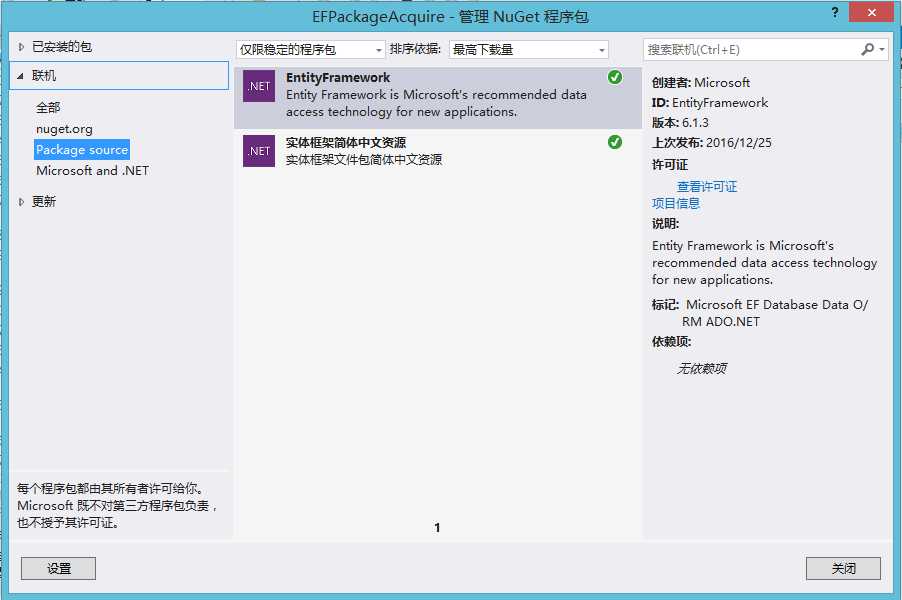Open the help question mark button
The height and width of the screenshot is (600, 902).
[835, 13]
